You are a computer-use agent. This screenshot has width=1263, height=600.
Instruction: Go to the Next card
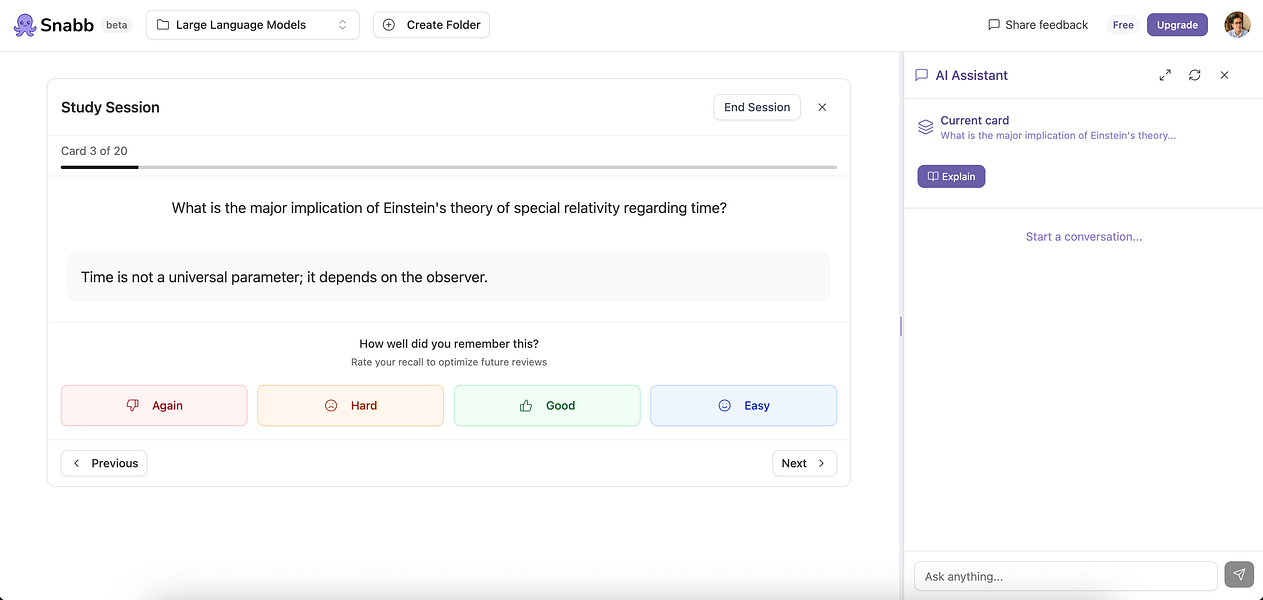point(804,463)
